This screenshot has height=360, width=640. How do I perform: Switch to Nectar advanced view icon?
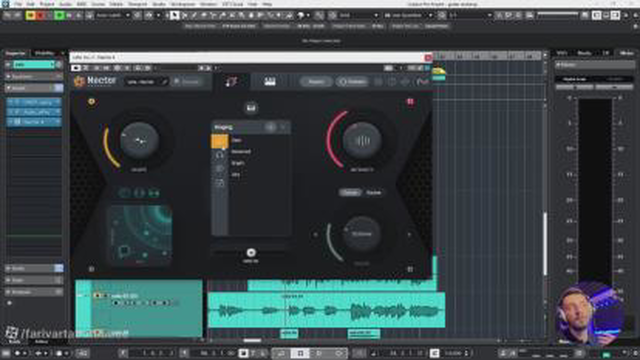(x=270, y=82)
